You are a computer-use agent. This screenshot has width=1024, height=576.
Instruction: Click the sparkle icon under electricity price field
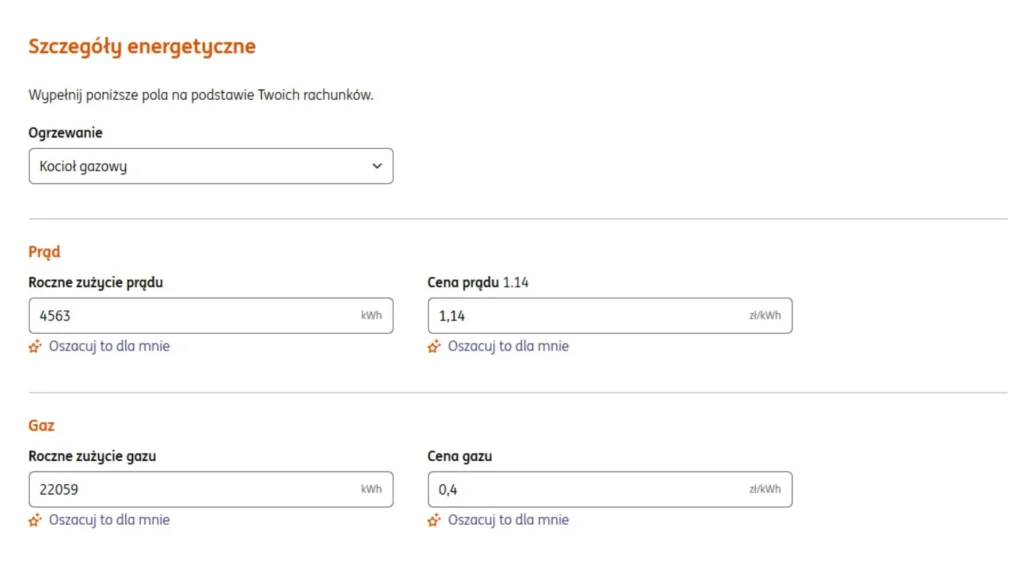434,347
